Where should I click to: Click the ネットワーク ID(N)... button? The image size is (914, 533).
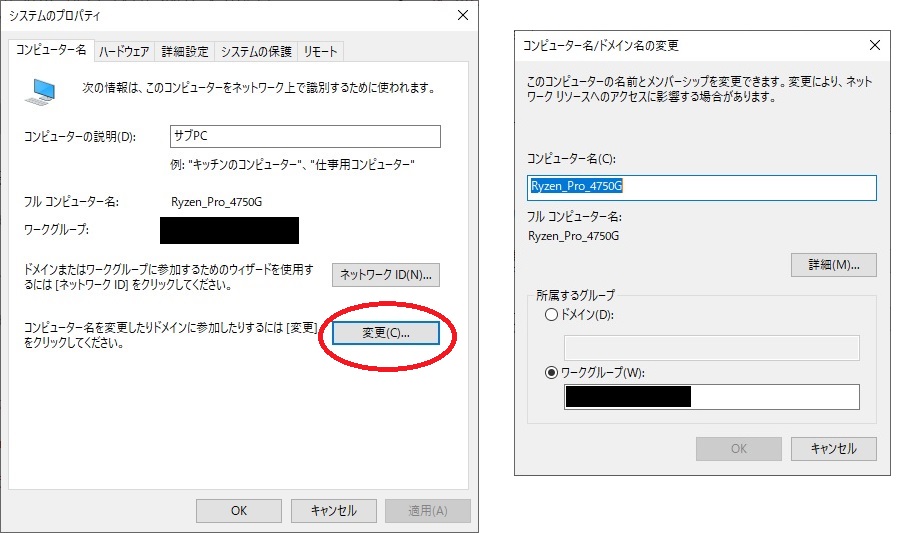386,275
